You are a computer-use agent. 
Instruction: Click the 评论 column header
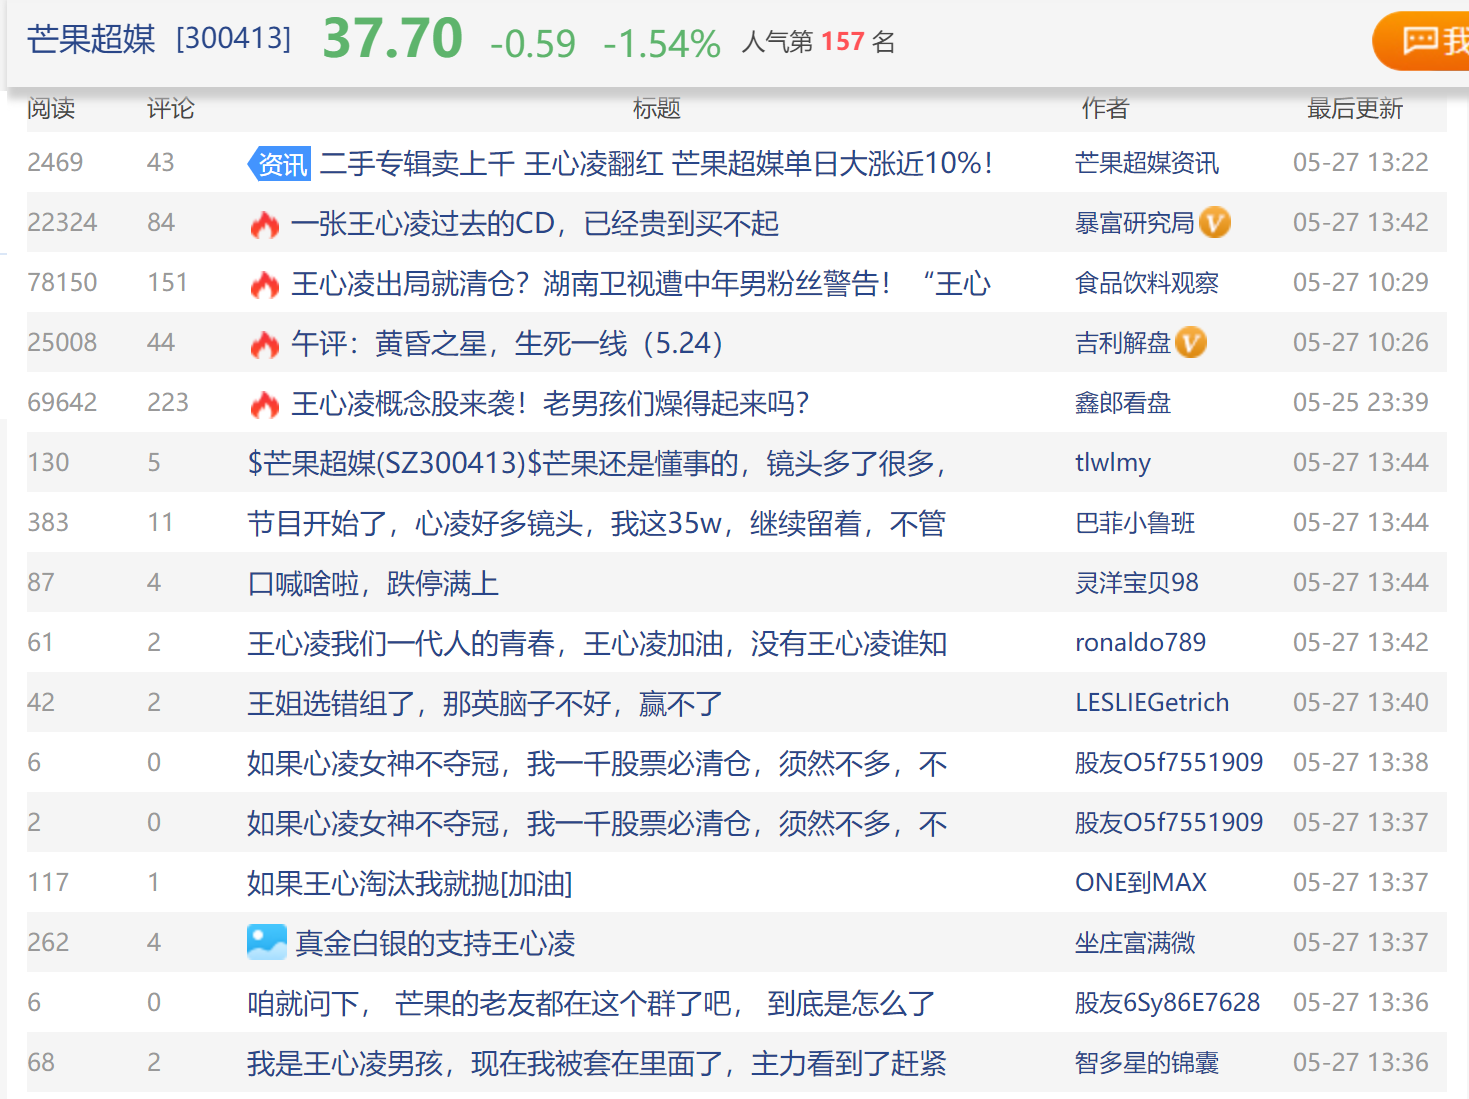coord(171,108)
